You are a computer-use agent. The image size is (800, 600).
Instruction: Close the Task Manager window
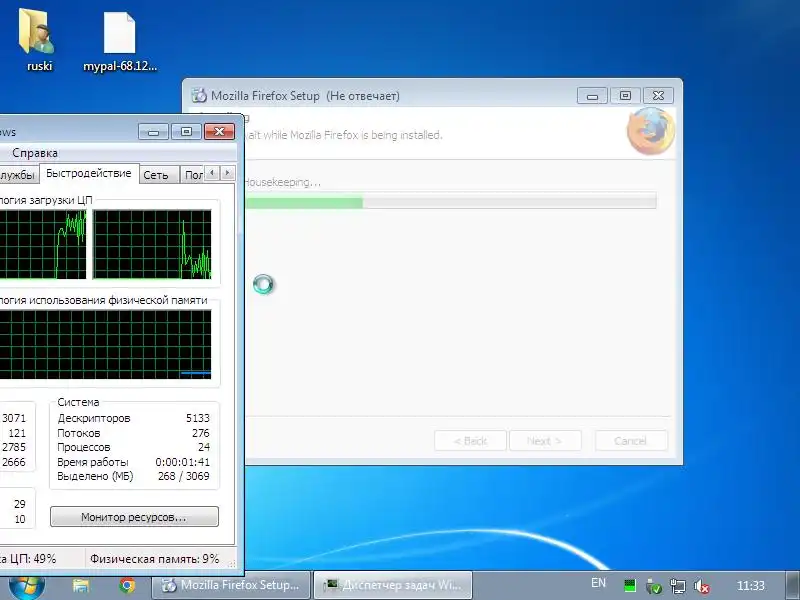click(219, 132)
